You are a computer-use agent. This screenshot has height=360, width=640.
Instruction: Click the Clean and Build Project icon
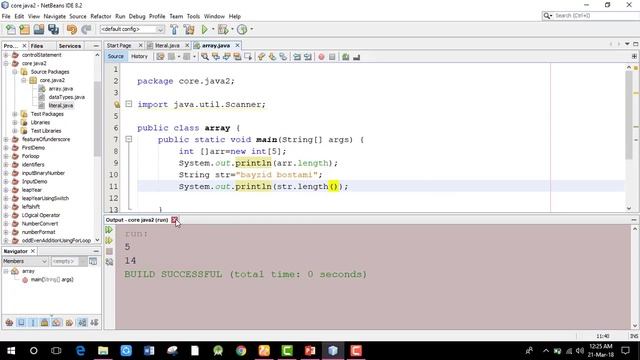pyautogui.click(x=189, y=29)
